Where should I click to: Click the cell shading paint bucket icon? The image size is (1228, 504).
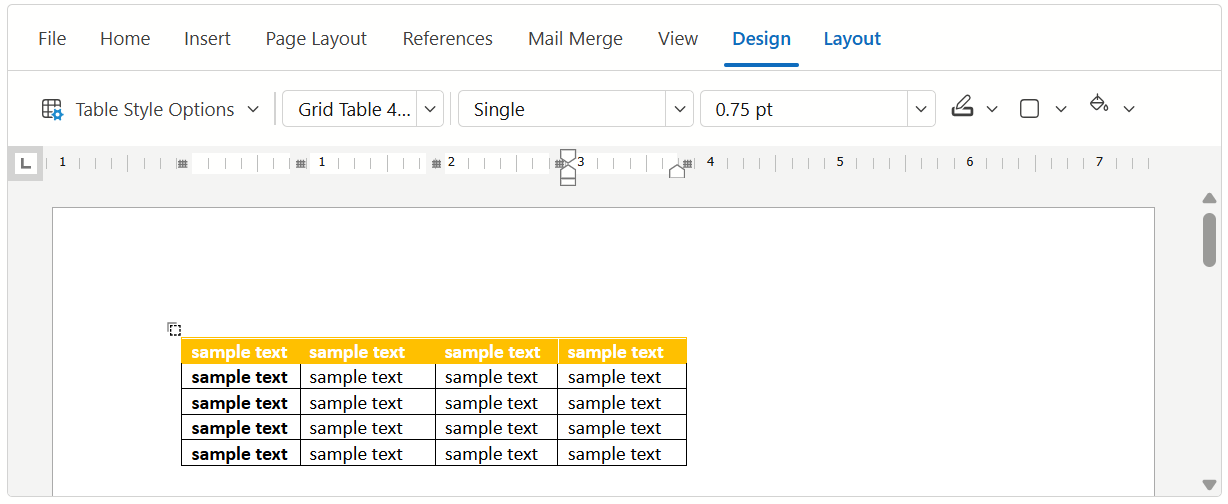click(x=1098, y=104)
